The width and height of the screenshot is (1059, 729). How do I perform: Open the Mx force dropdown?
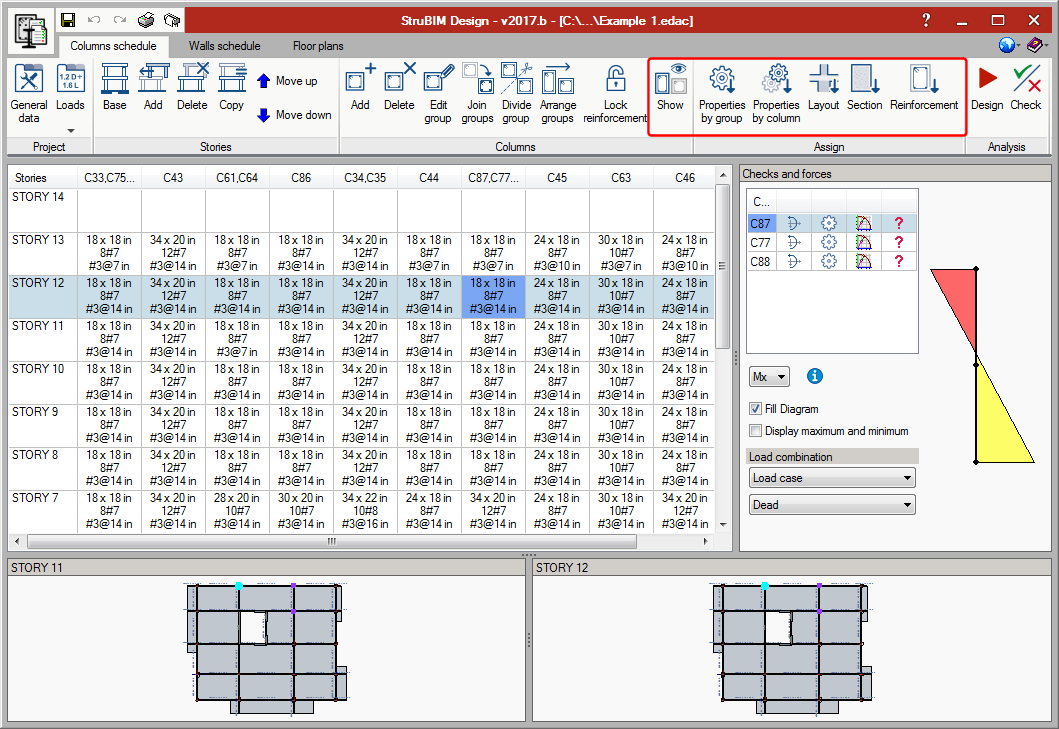(769, 377)
